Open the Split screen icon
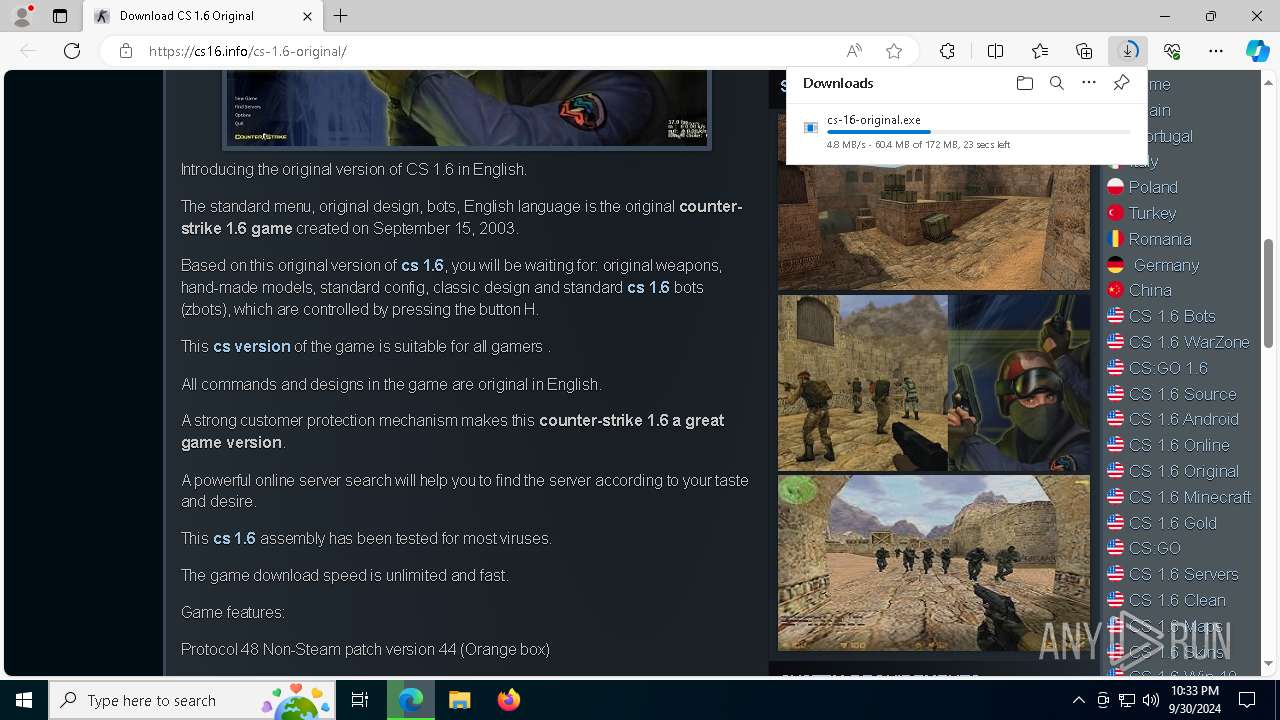 click(x=996, y=51)
